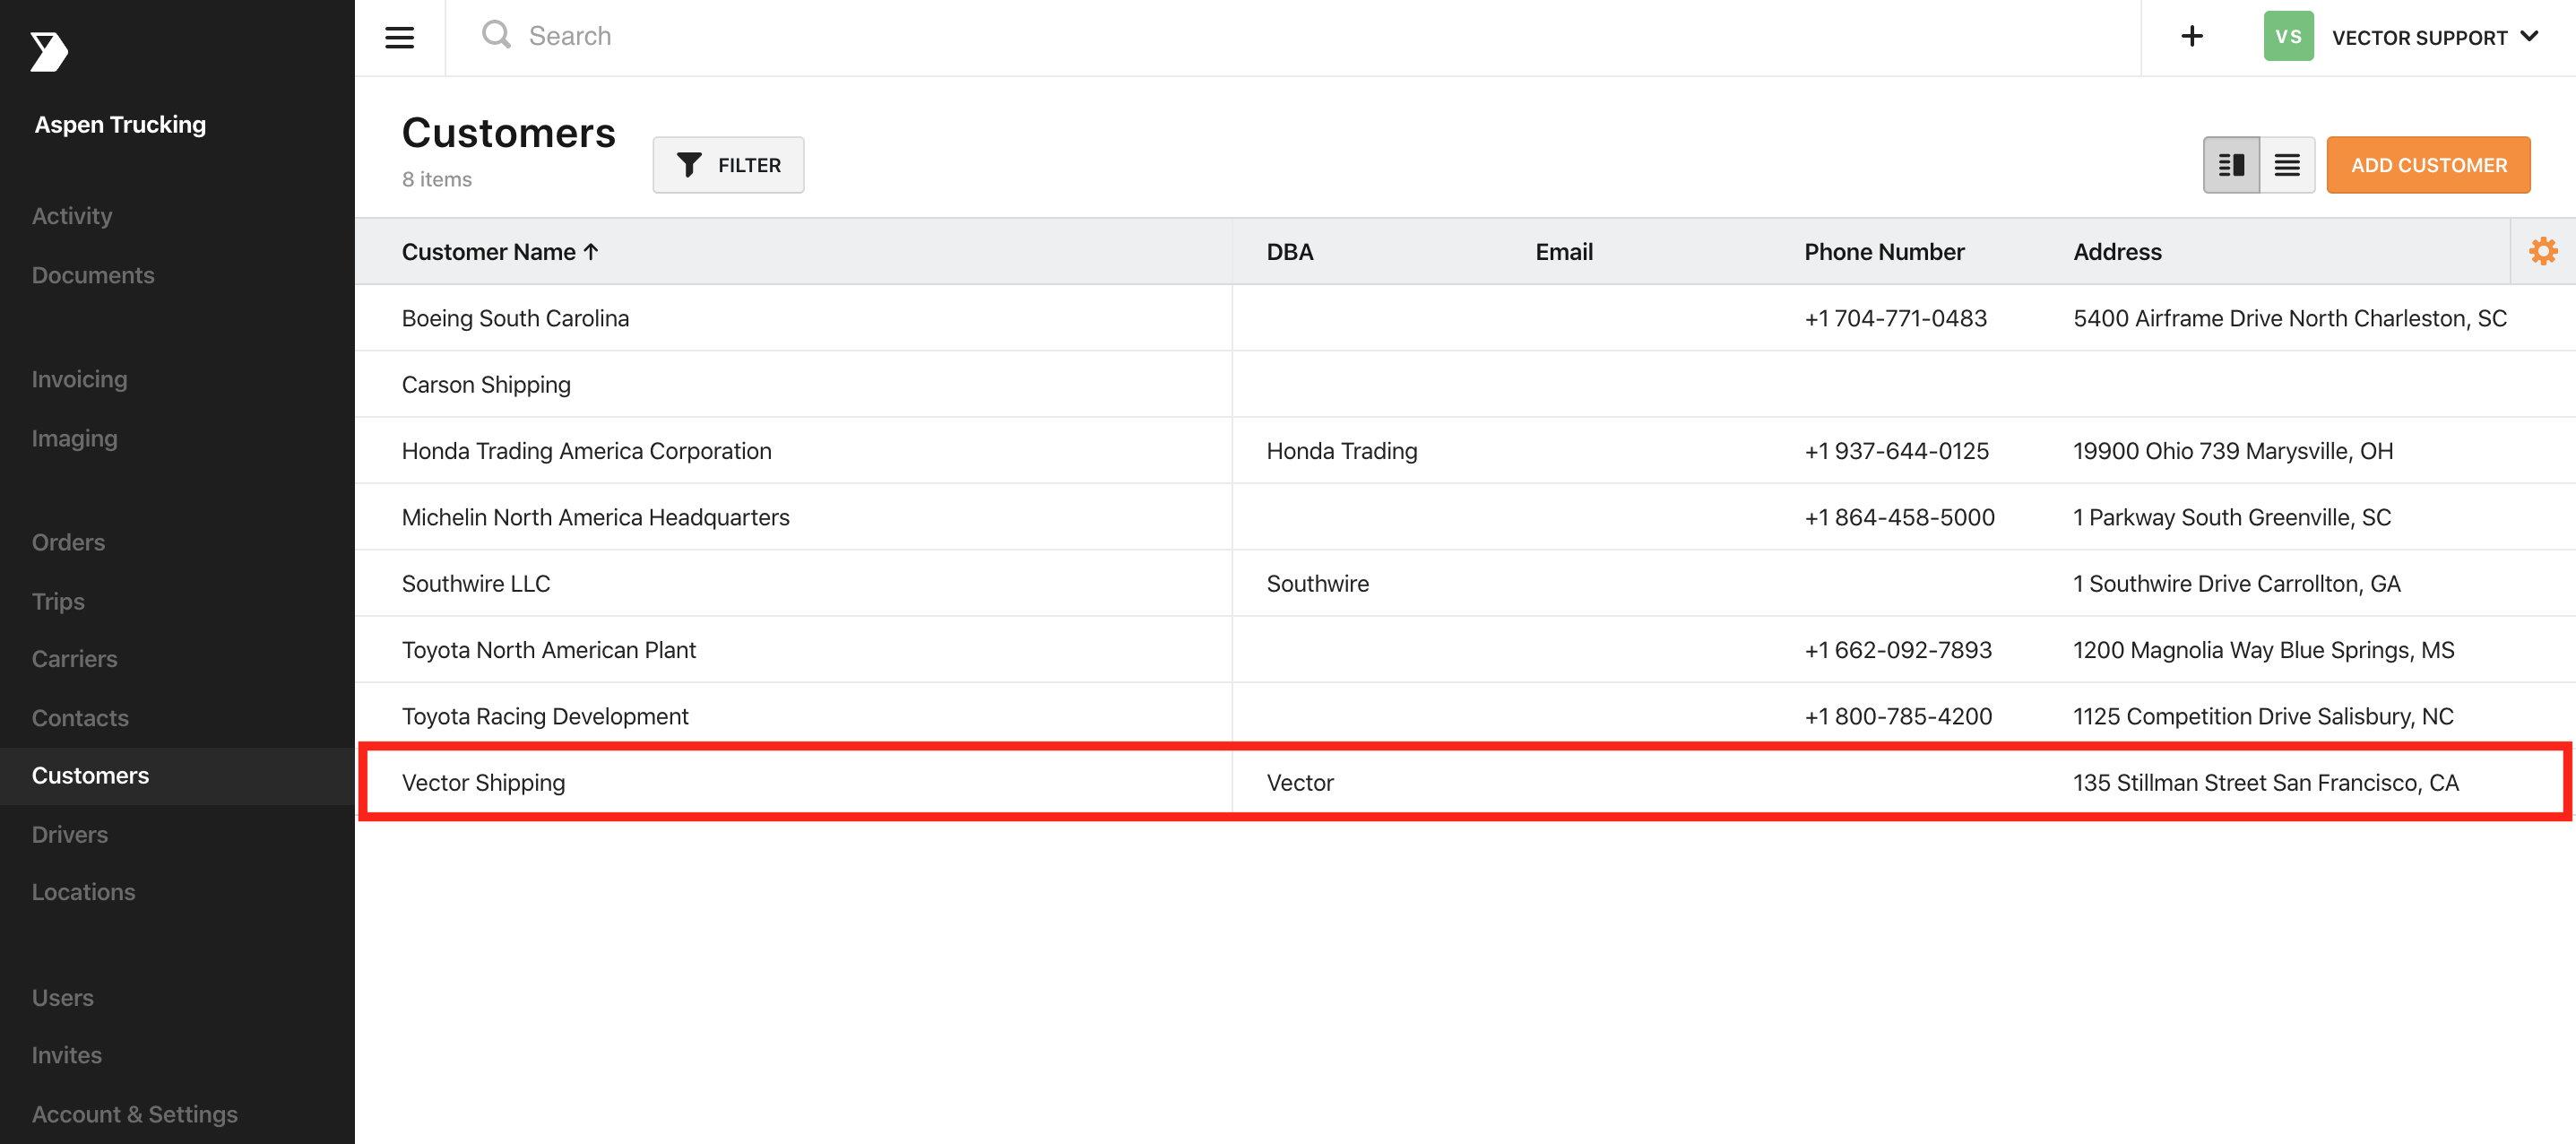Screen dimensions: 2576x1144
Task: Click address 1 Southwire Drive Carrollton
Action: 2236,583
